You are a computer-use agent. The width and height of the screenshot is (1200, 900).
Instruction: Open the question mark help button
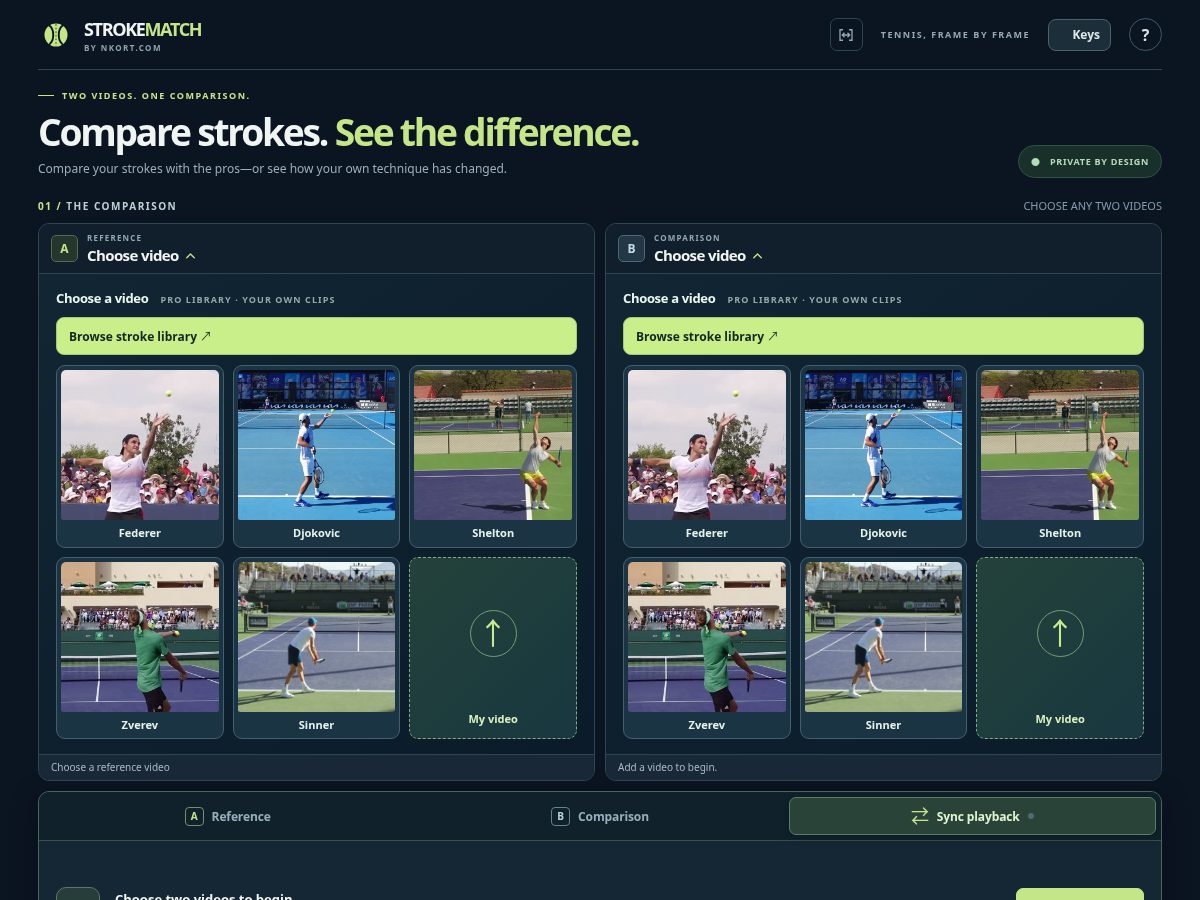[1145, 34]
